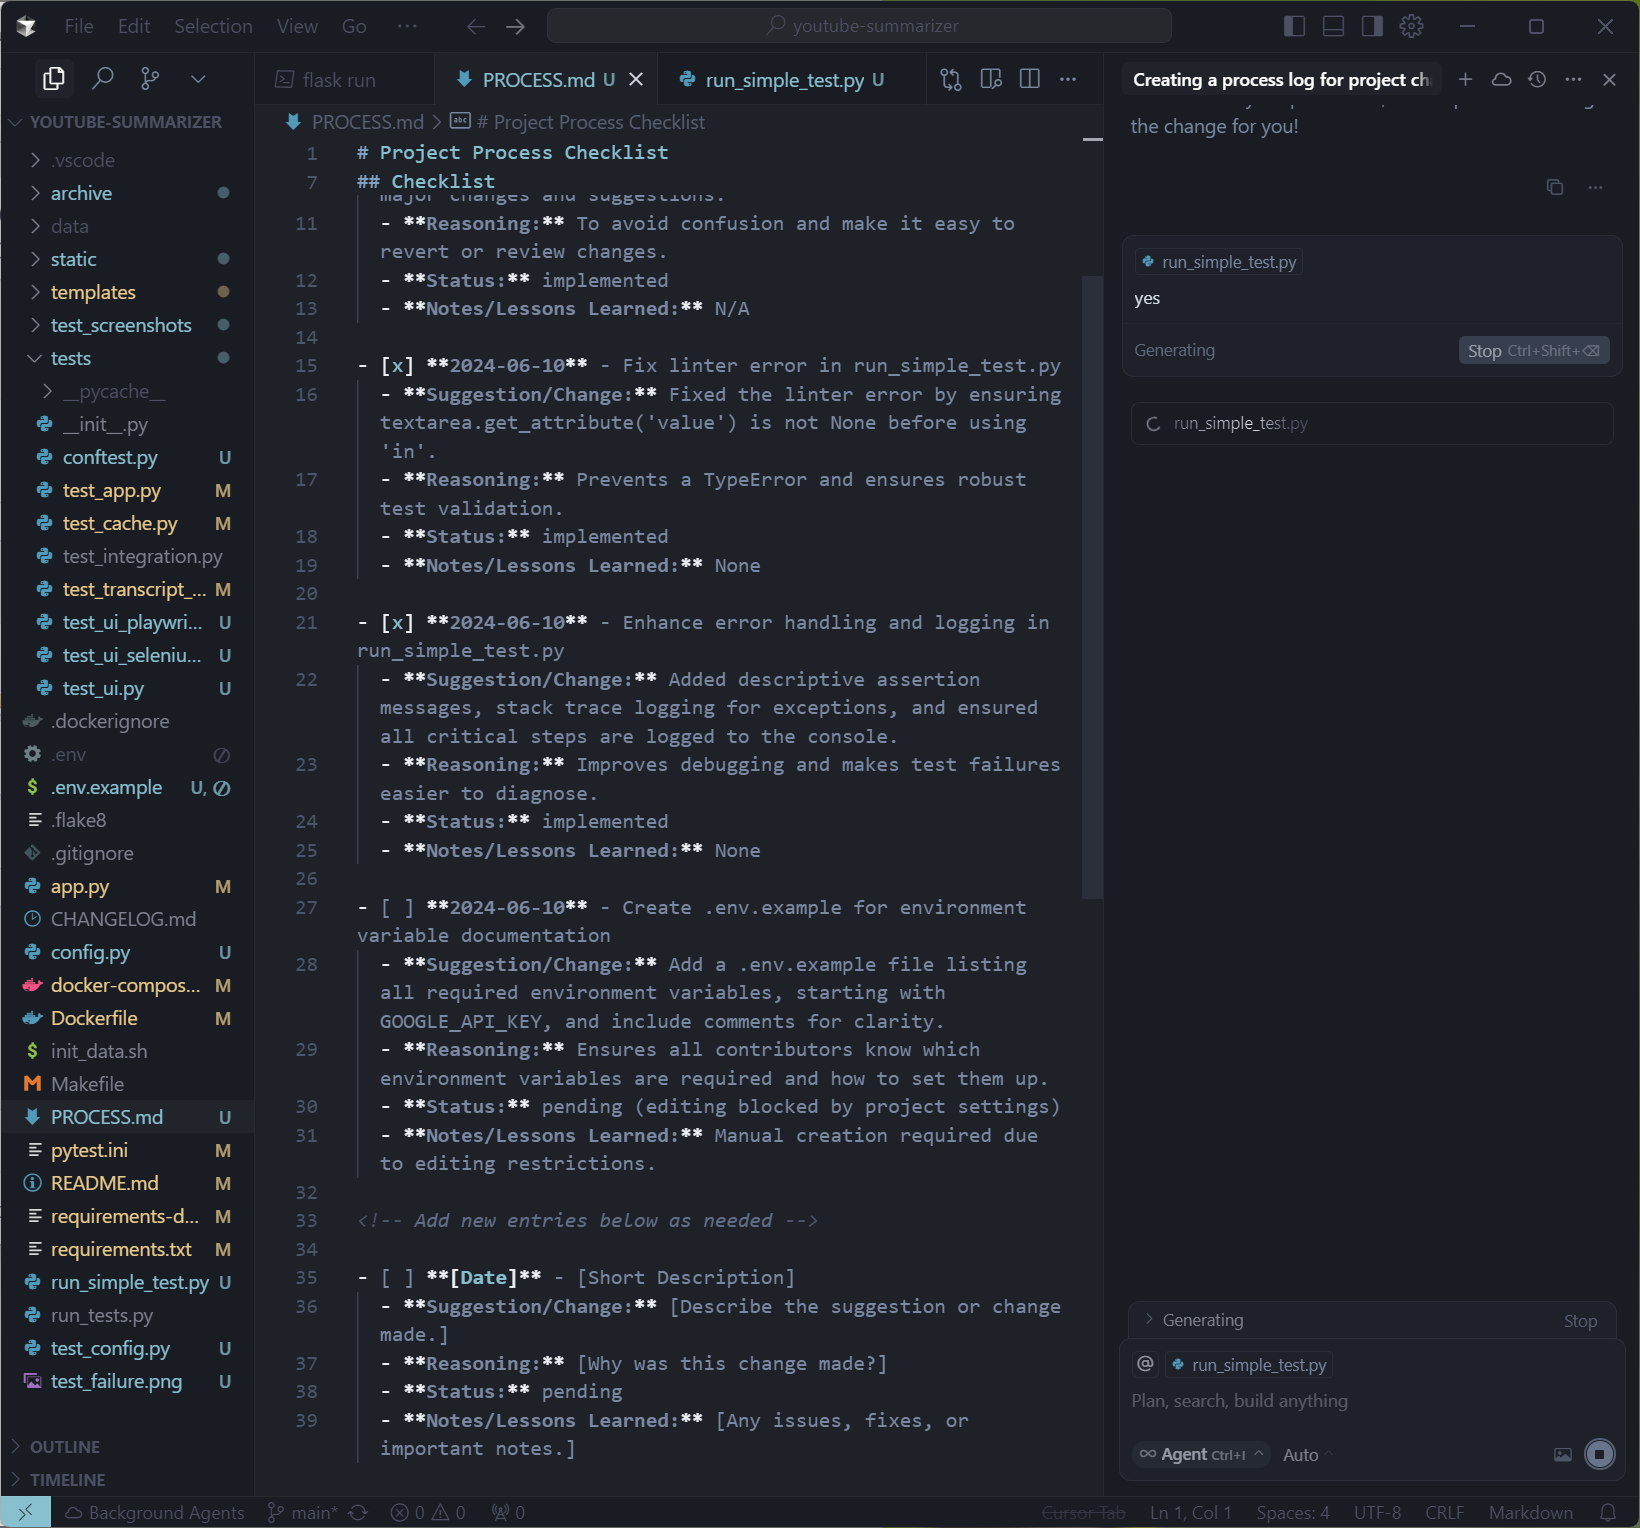Open Cursor settings gear icon
The height and width of the screenshot is (1528, 1640).
tap(1411, 26)
